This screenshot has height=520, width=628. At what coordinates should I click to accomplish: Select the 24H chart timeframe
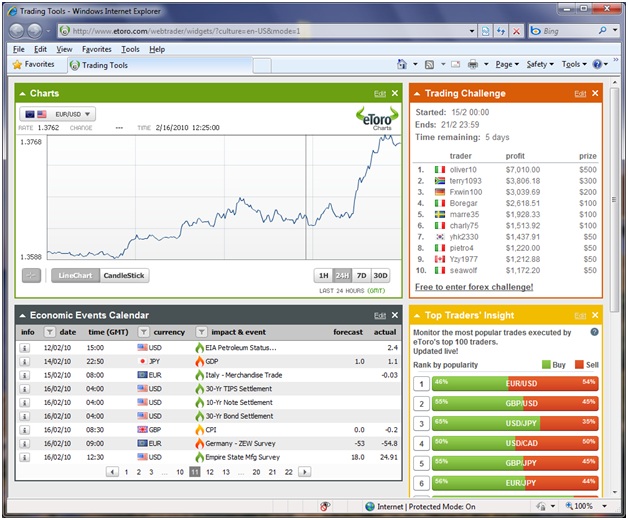coord(342,276)
